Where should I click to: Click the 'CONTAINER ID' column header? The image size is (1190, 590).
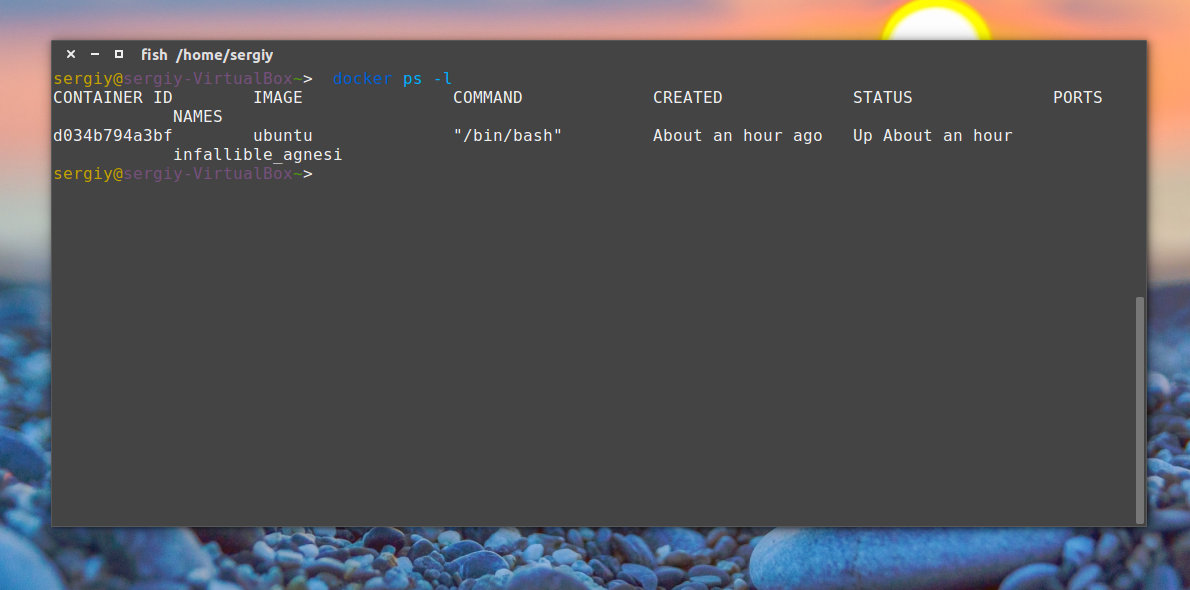(x=112, y=97)
